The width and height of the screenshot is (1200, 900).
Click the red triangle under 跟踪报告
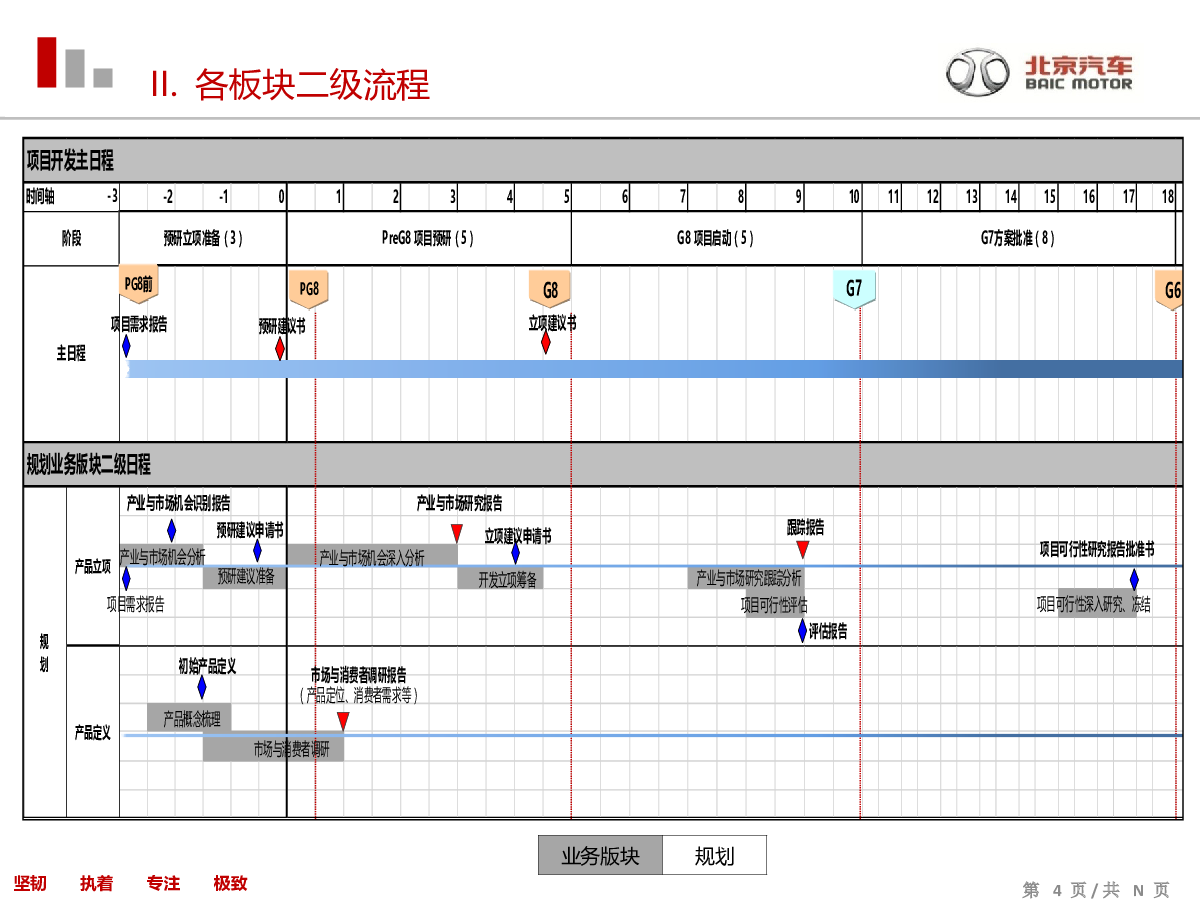tap(802, 549)
